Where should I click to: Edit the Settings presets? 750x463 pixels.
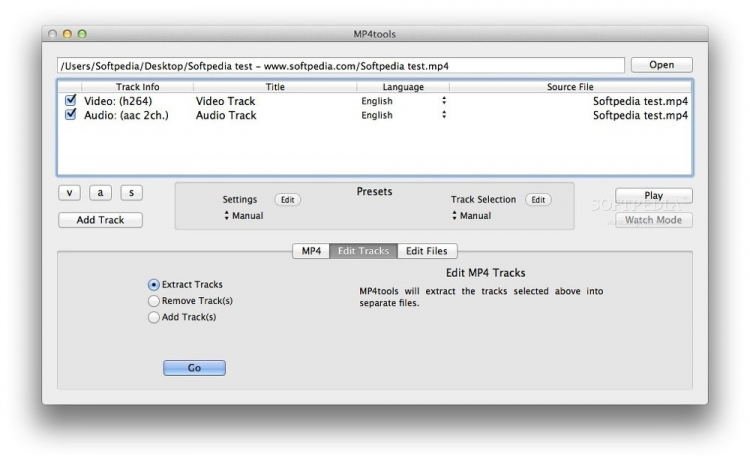pyautogui.click(x=287, y=200)
